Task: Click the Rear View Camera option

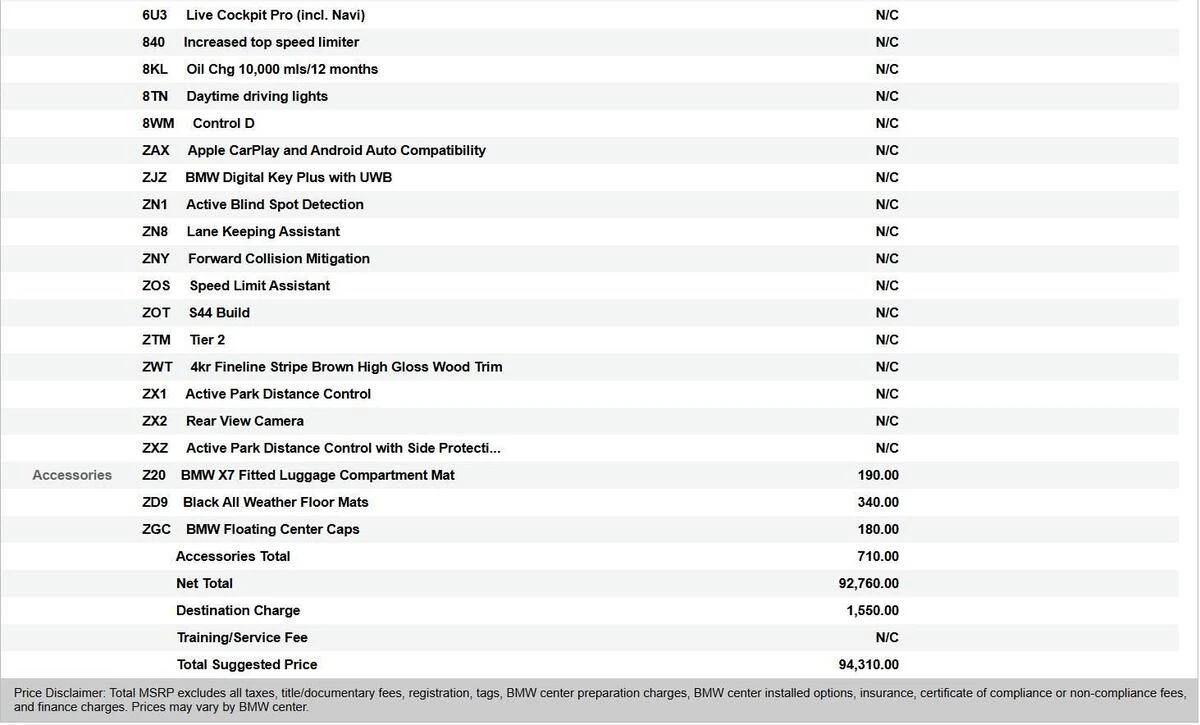Action: 244,421
